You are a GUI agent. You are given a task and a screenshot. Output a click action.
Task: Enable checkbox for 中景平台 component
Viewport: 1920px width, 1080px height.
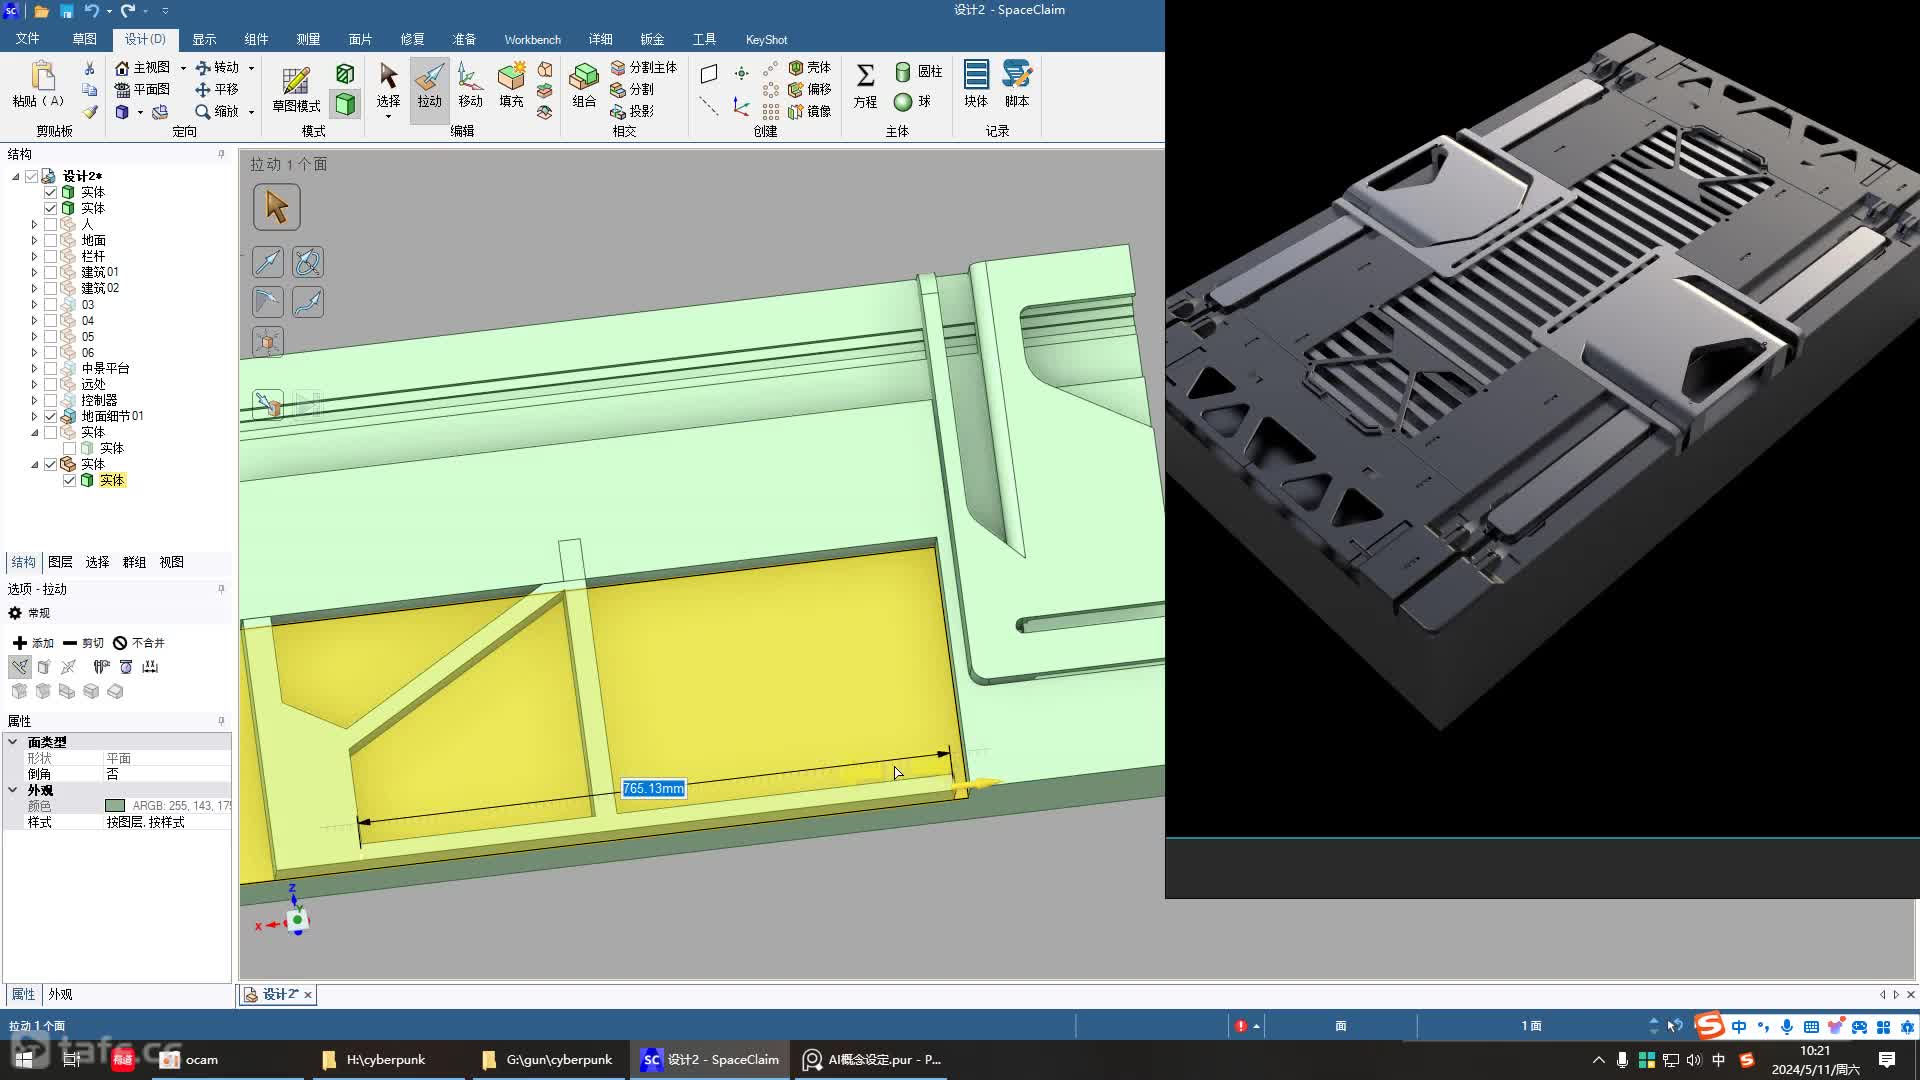tap(50, 368)
